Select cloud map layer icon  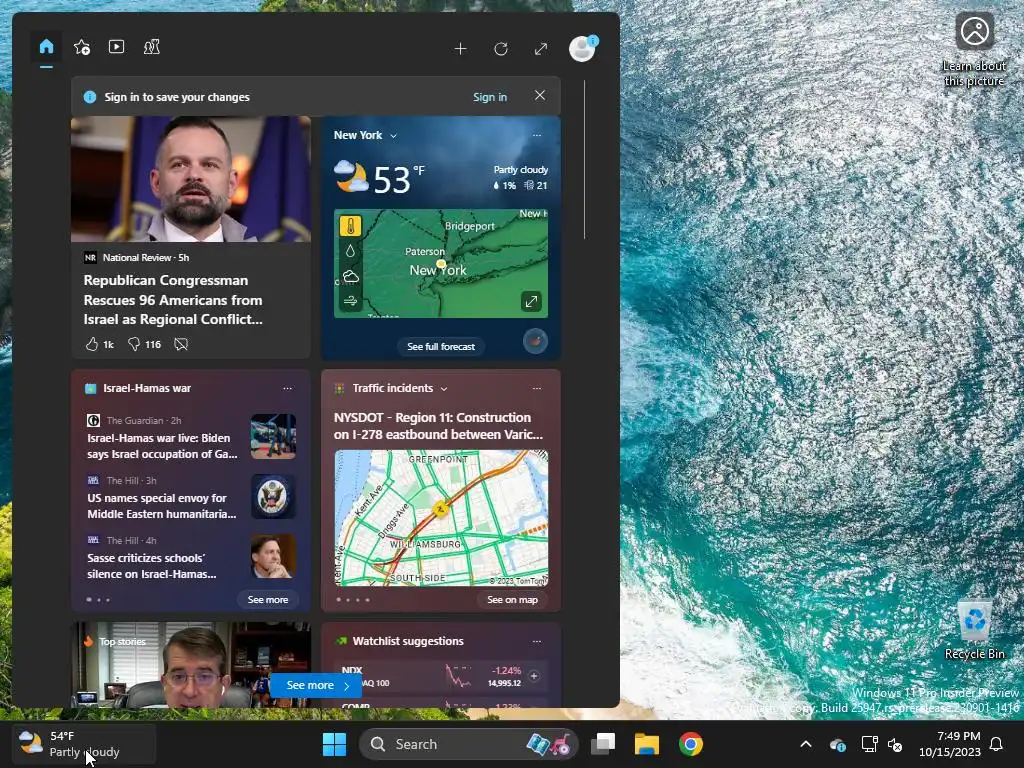click(351, 276)
